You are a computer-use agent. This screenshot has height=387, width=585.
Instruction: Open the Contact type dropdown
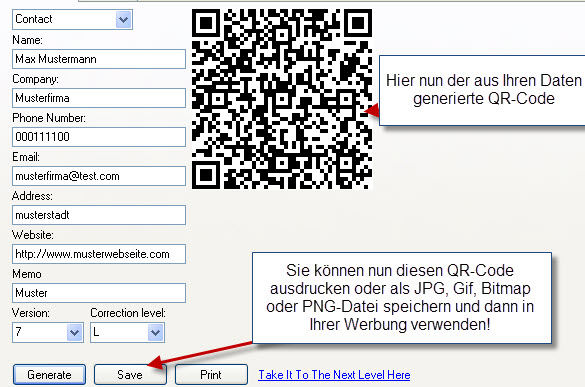coord(72,19)
